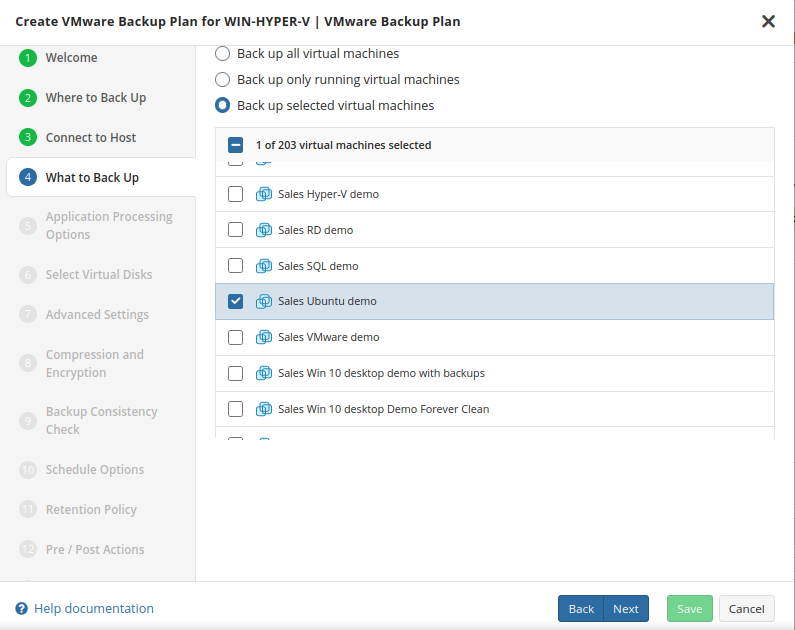Close the backup plan wizard dialog

tap(768, 21)
